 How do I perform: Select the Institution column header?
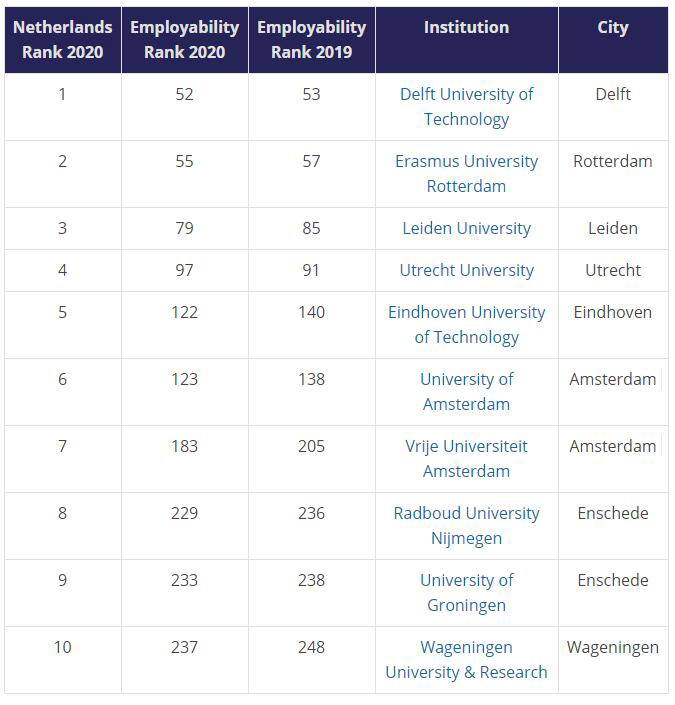coord(466,28)
